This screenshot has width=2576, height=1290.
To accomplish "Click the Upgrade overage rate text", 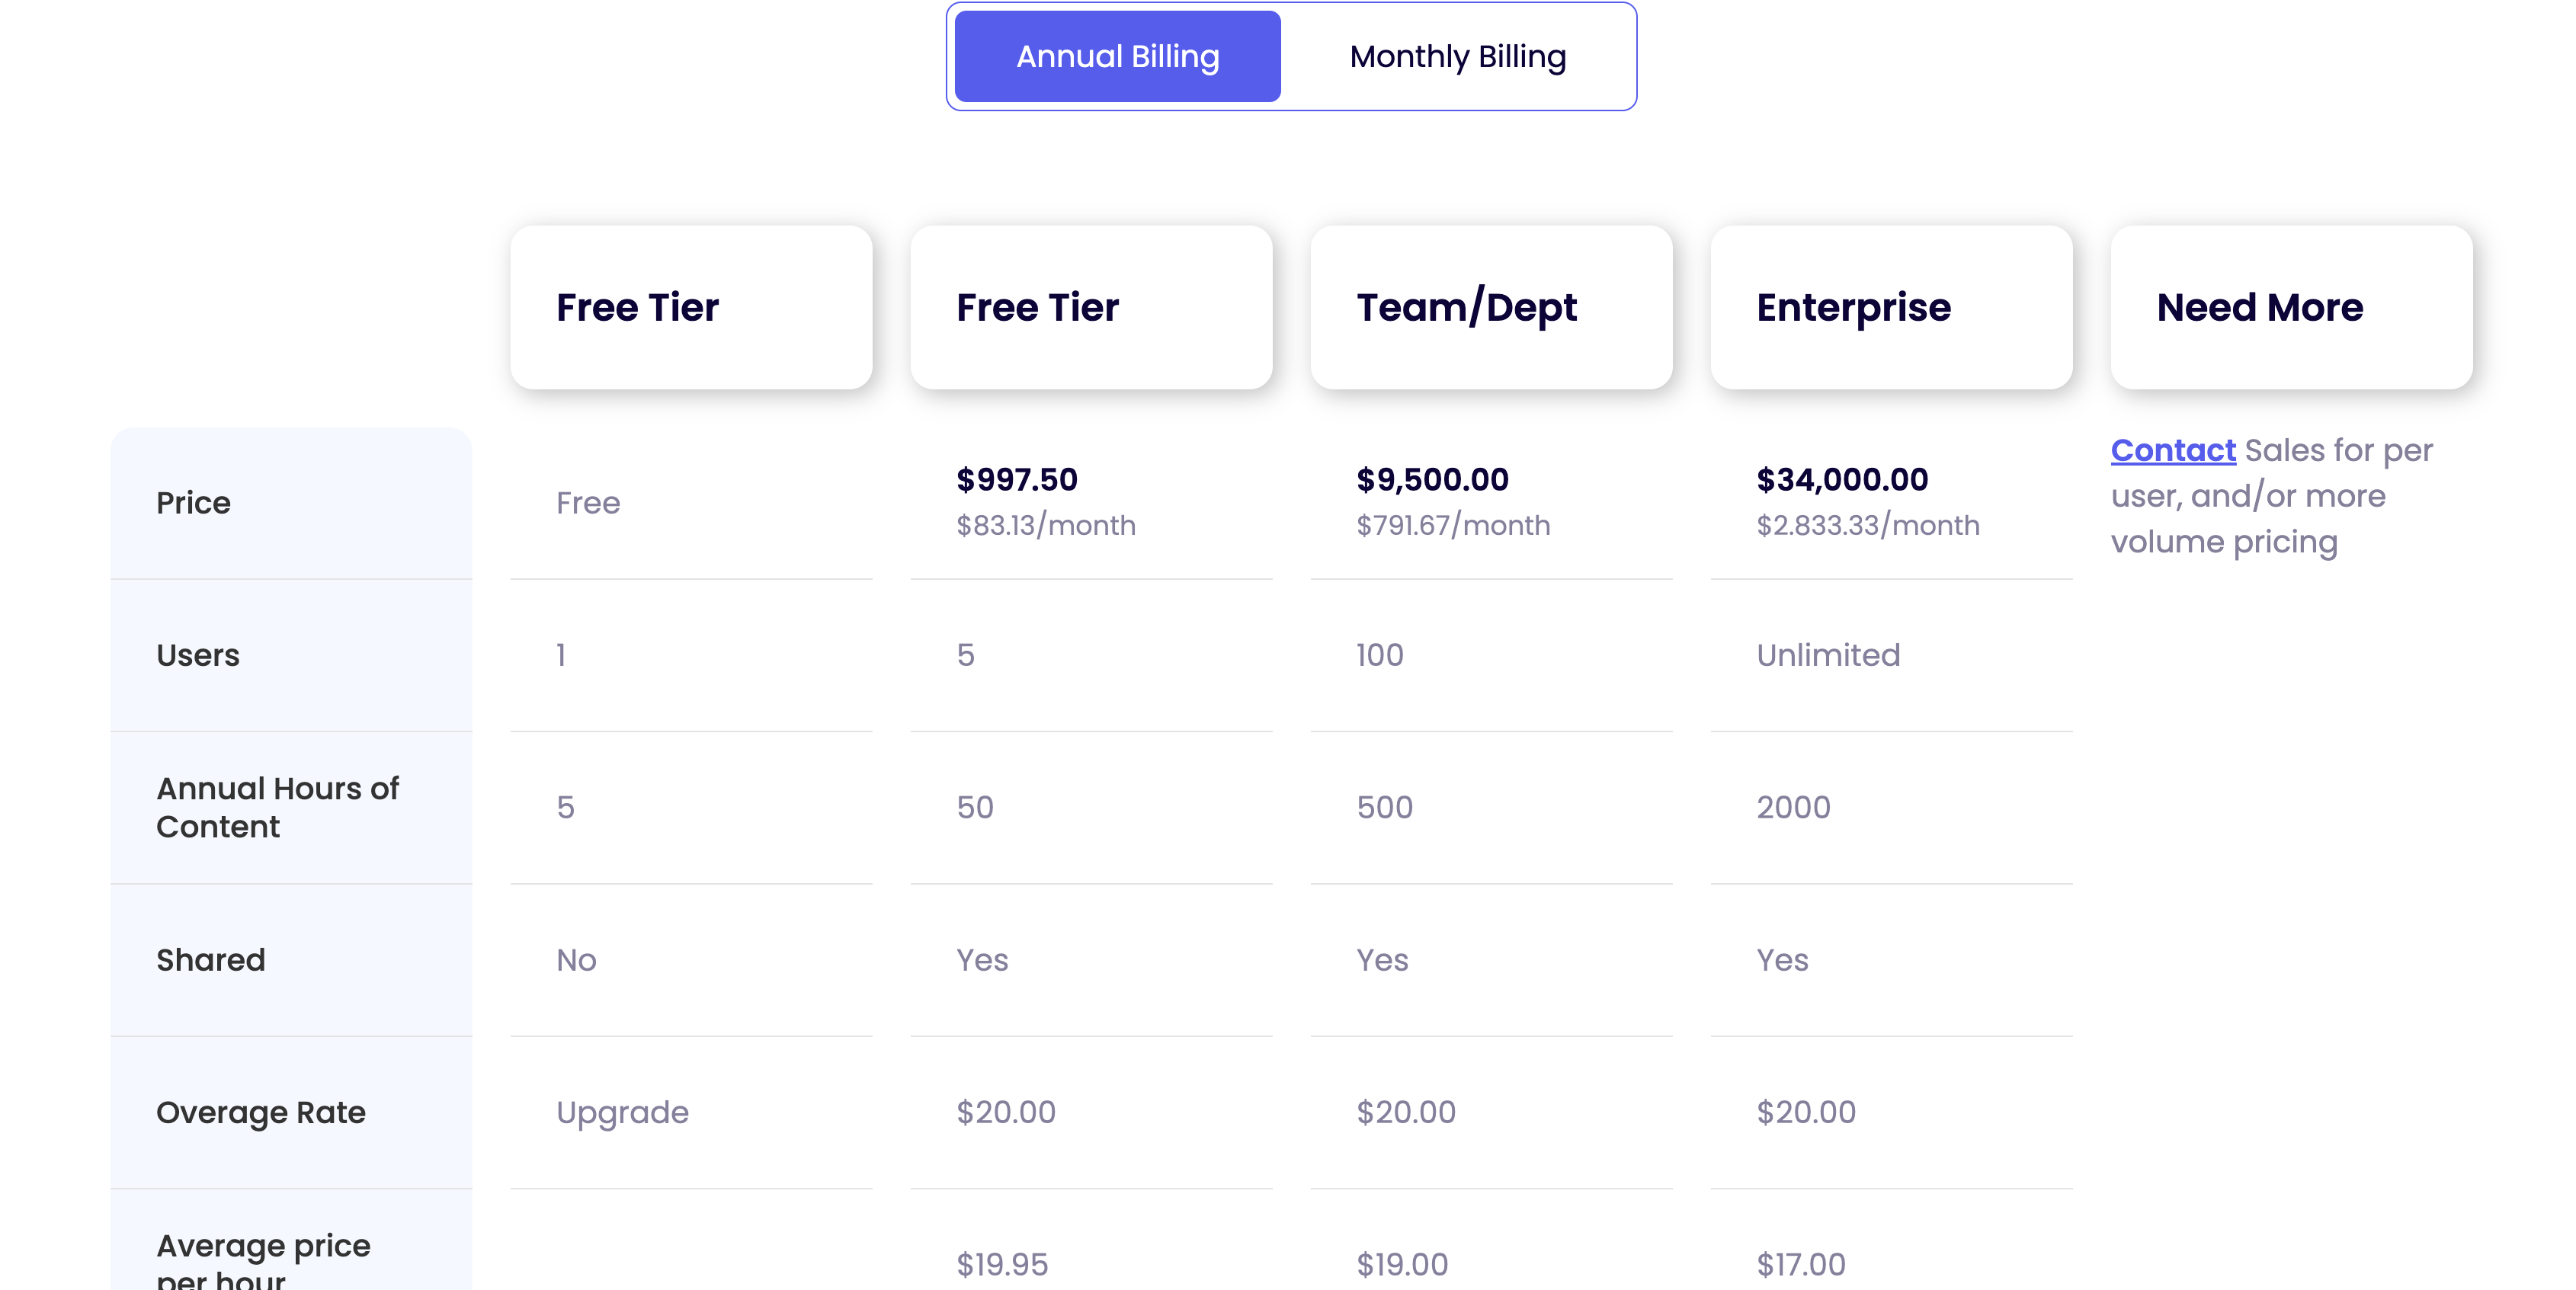I will (622, 1112).
